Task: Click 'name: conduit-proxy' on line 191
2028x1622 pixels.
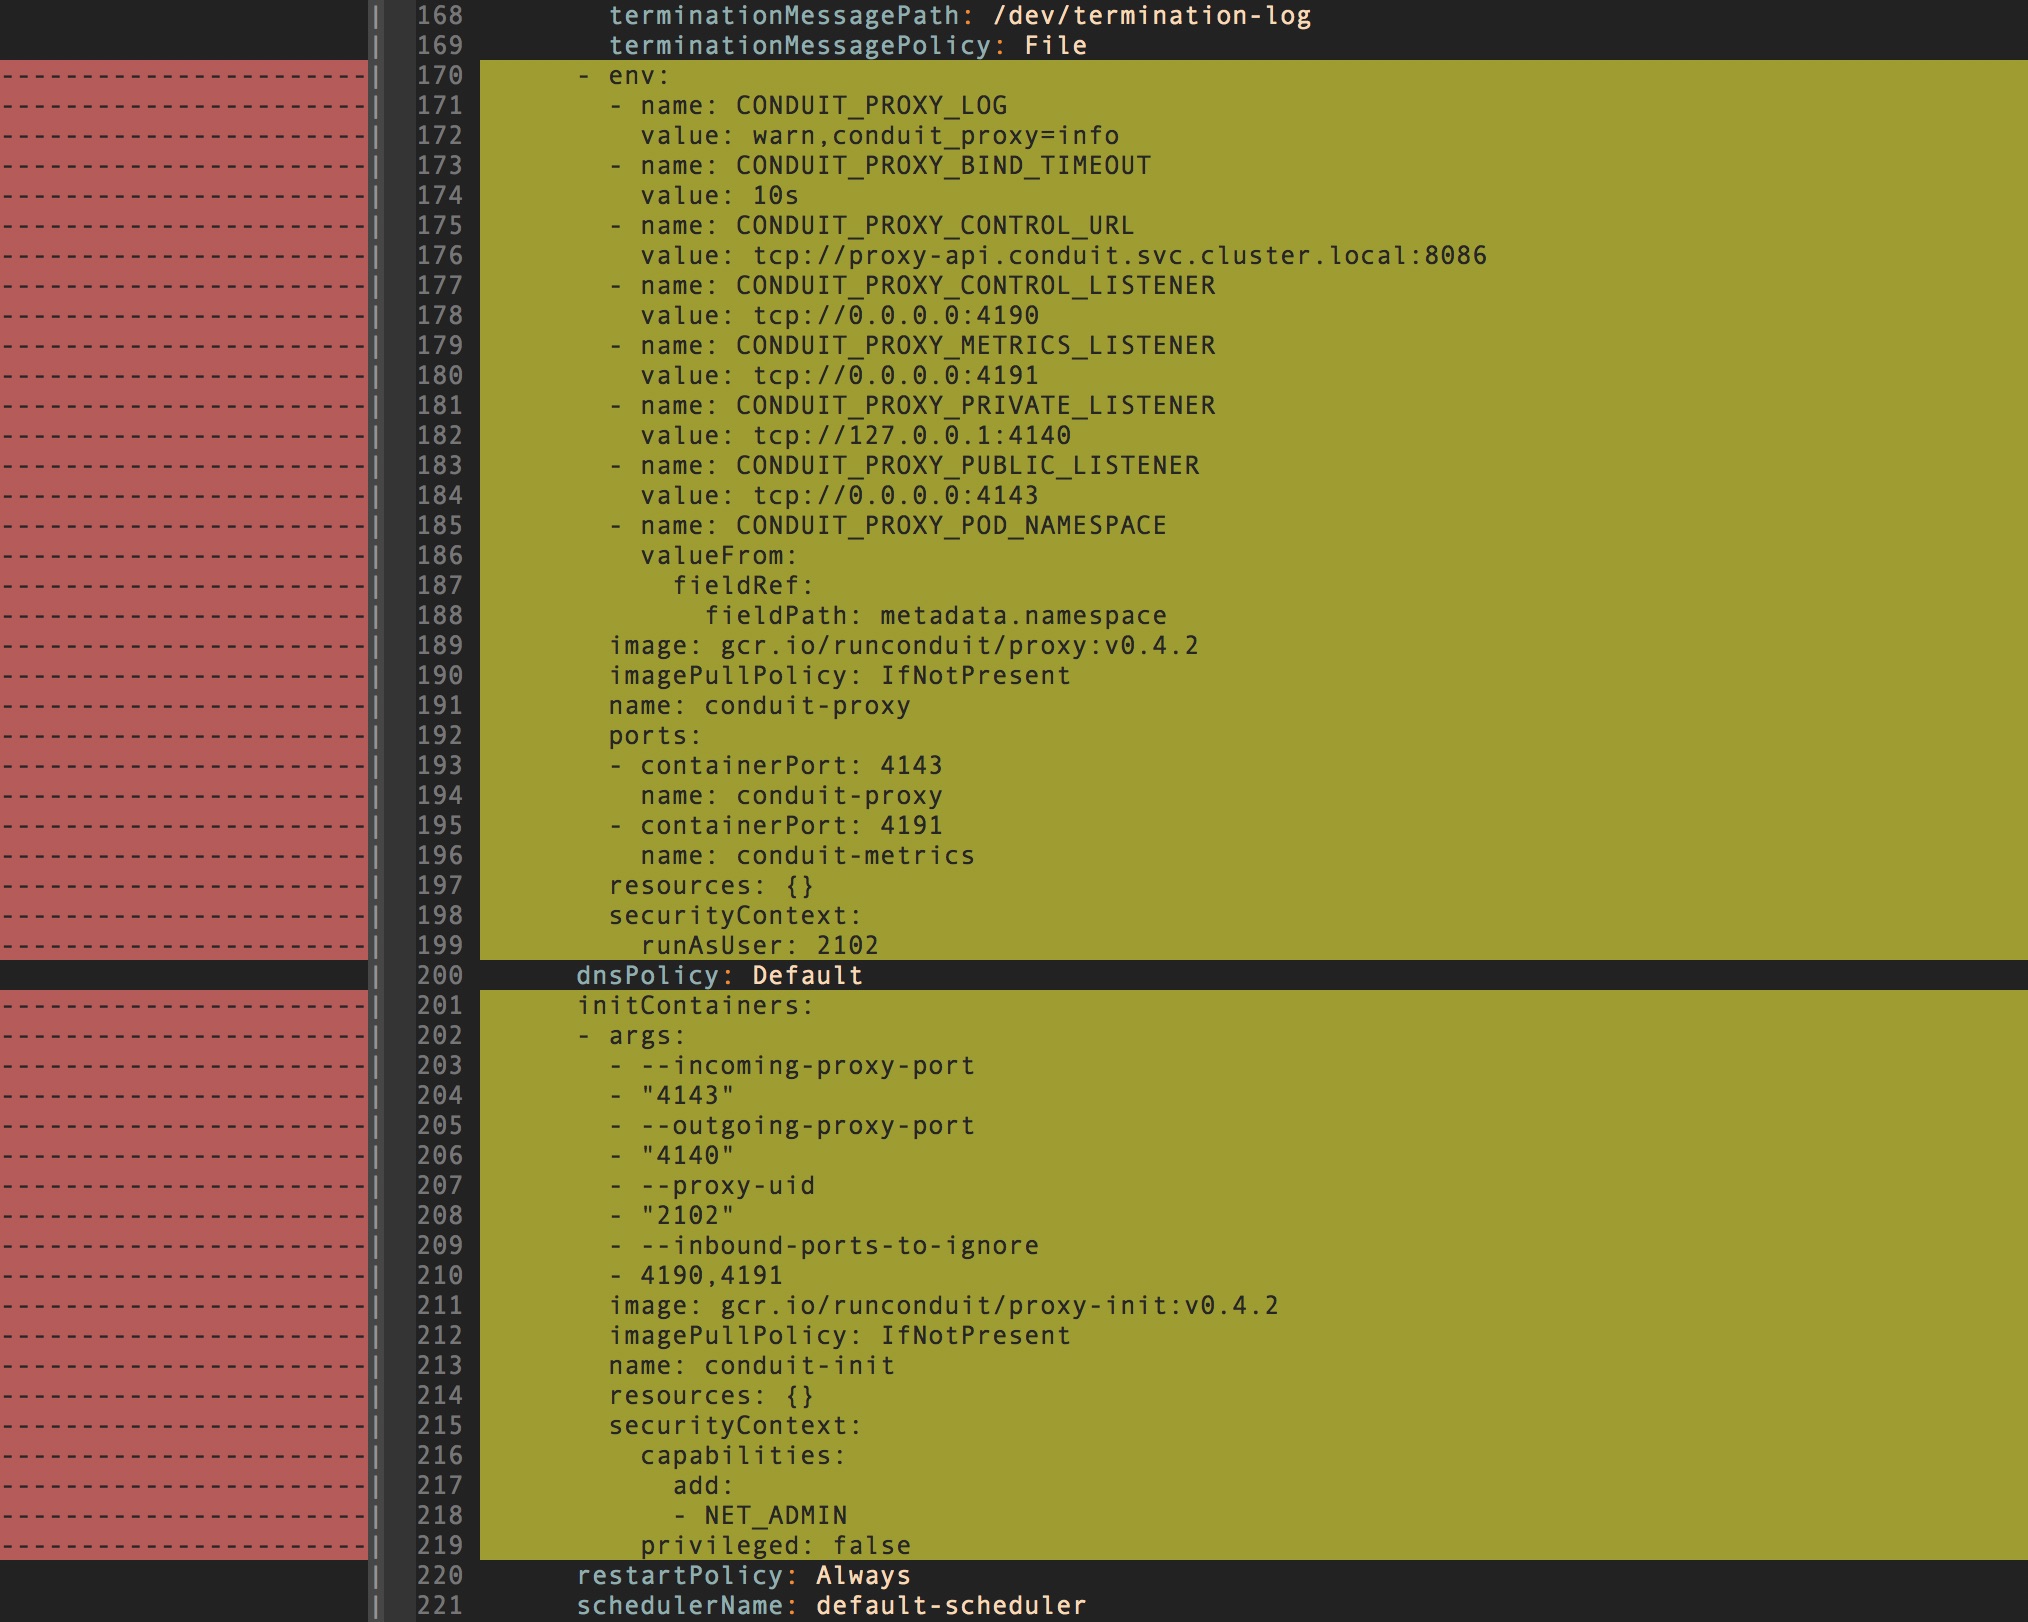Action: [760, 706]
